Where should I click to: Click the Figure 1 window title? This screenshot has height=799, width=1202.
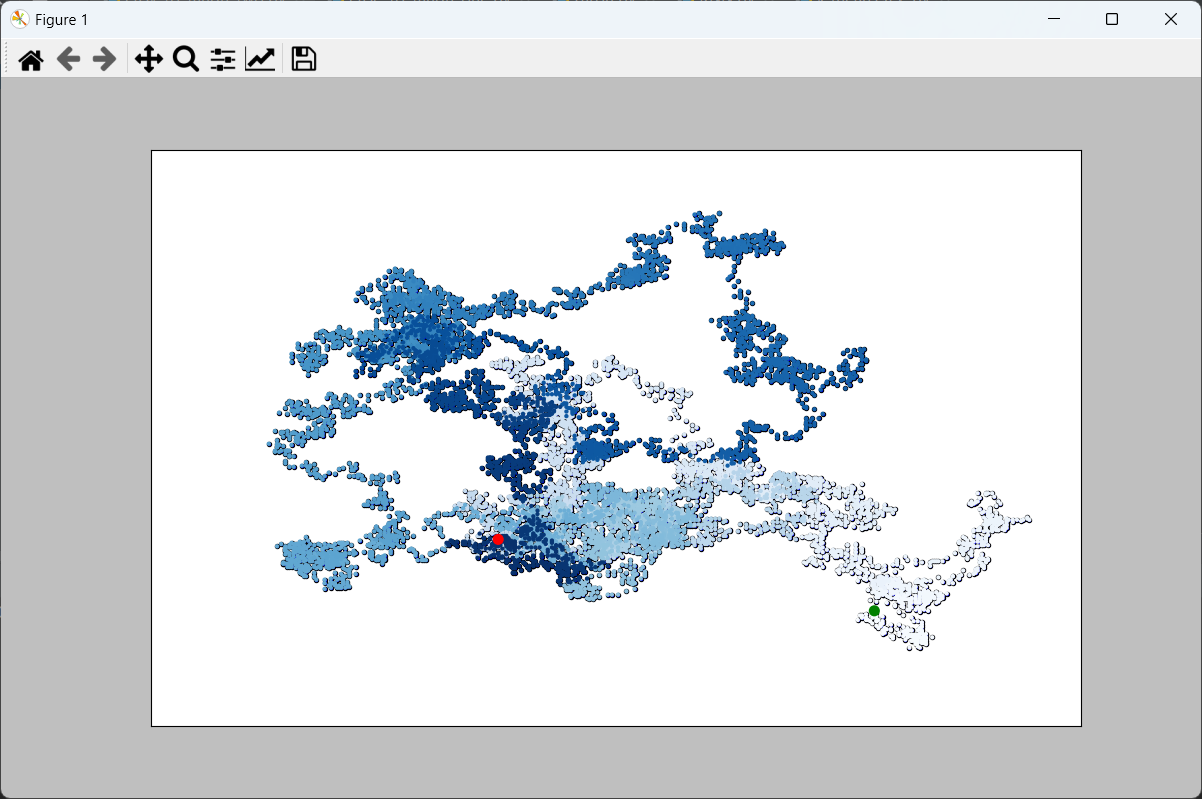[x=61, y=20]
